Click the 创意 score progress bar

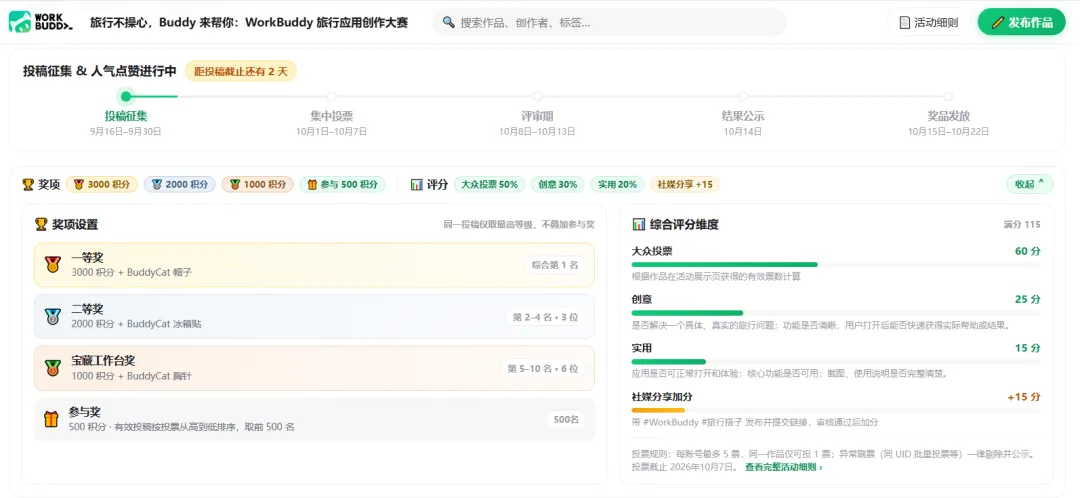click(687, 313)
